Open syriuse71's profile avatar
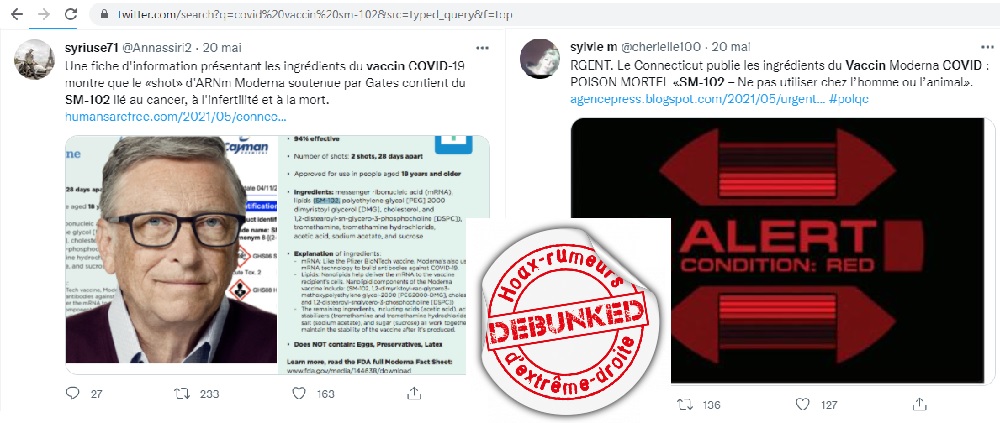Viewport: 1000px width, 423px height. coord(34,59)
